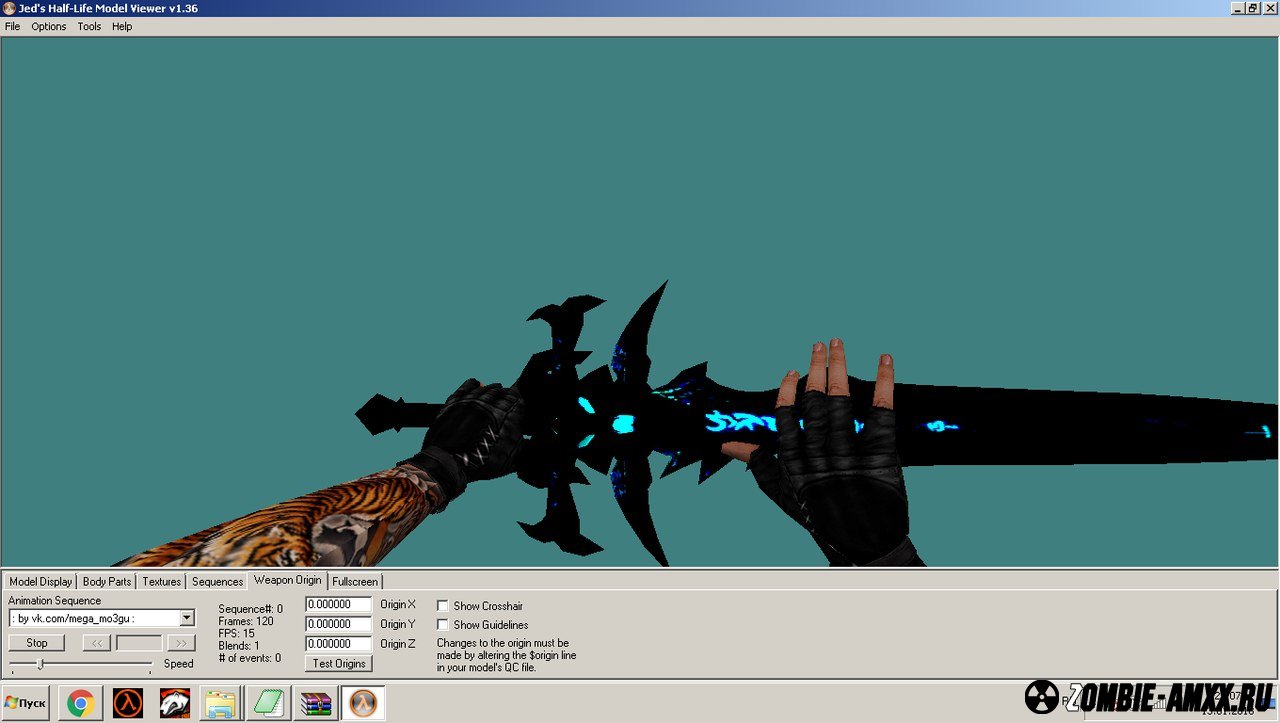Open the black Half-Life lambda taskbar icon
Image resolution: width=1280 pixels, height=723 pixels.
click(x=127, y=704)
